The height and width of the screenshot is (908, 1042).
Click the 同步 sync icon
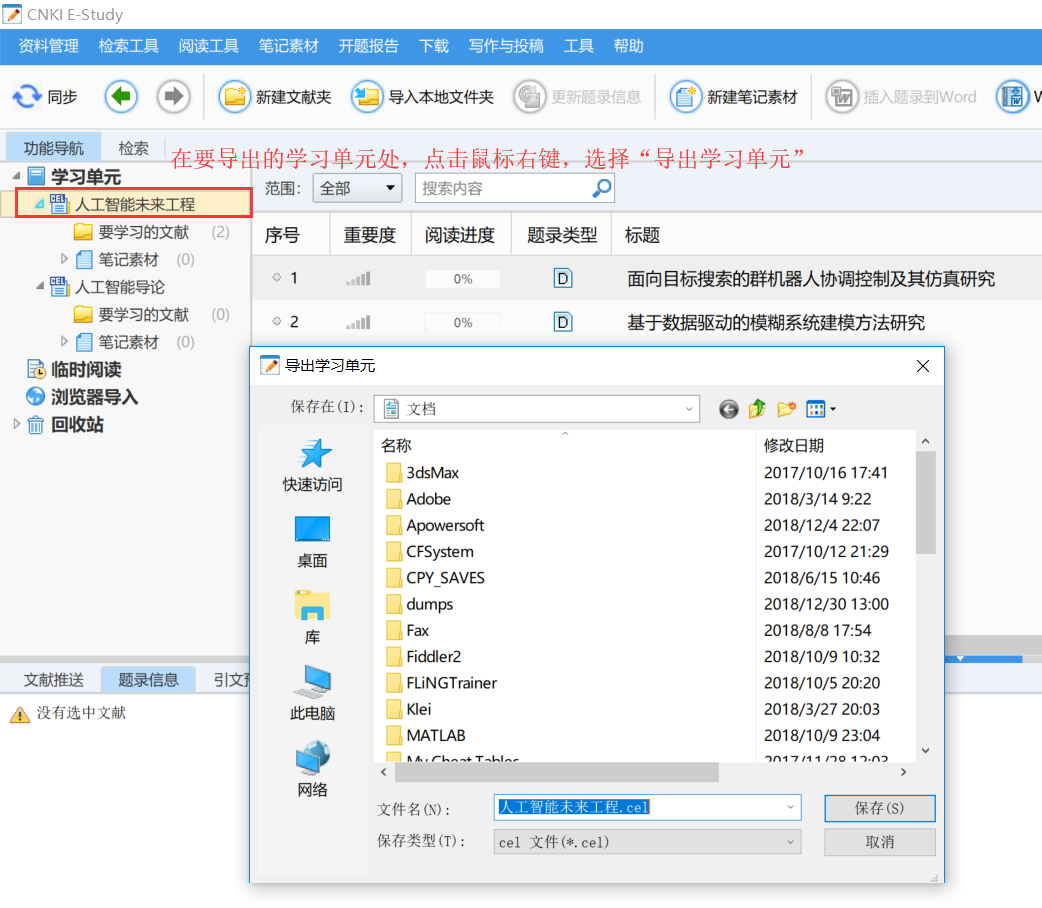point(28,96)
